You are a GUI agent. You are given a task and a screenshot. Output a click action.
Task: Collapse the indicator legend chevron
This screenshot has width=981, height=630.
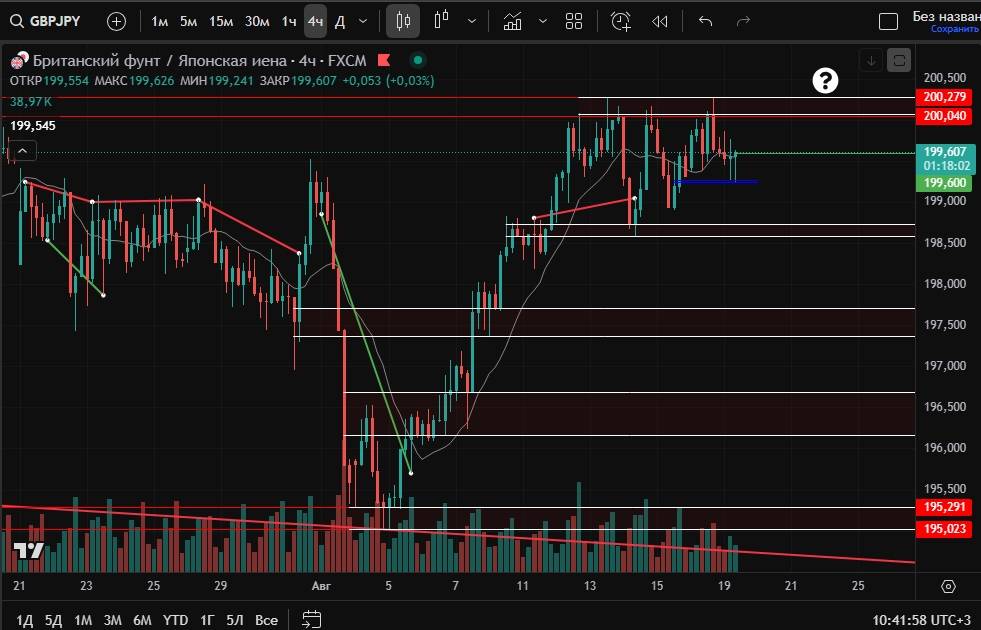point(24,151)
